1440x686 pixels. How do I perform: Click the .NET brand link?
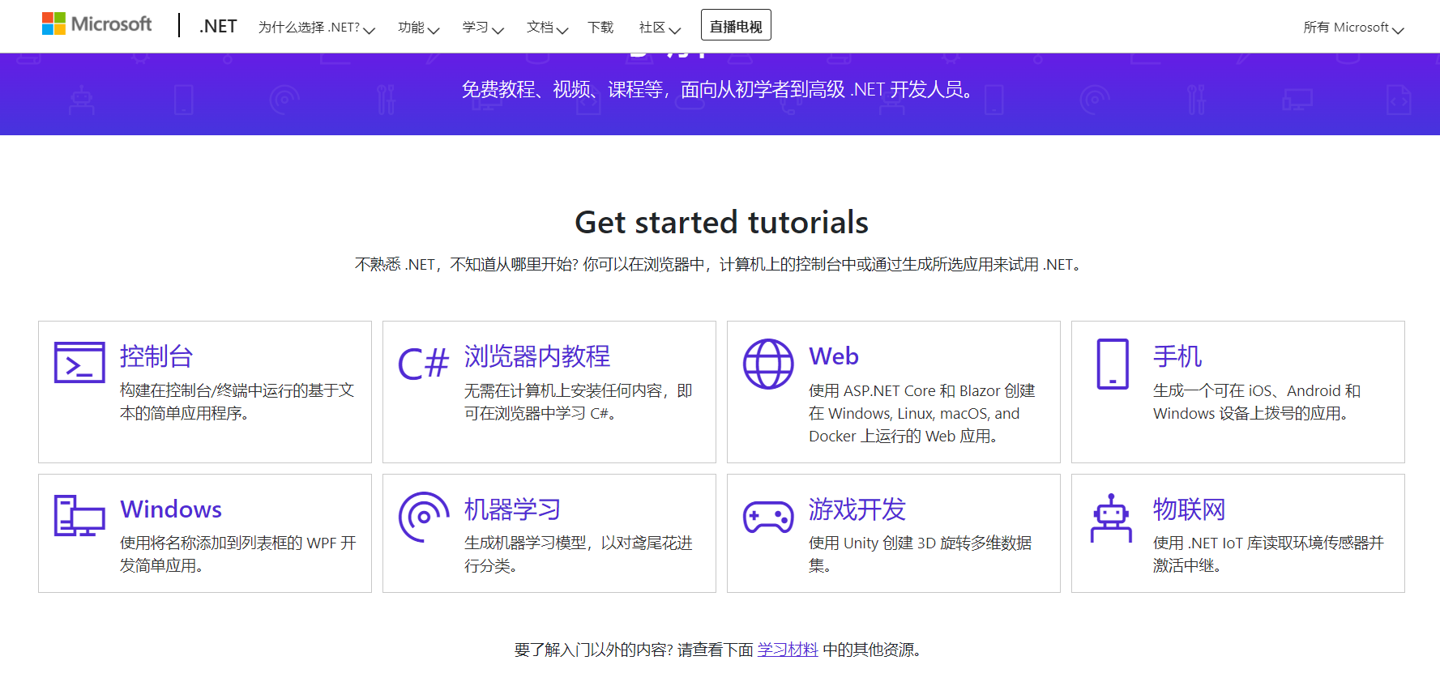[218, 26]
